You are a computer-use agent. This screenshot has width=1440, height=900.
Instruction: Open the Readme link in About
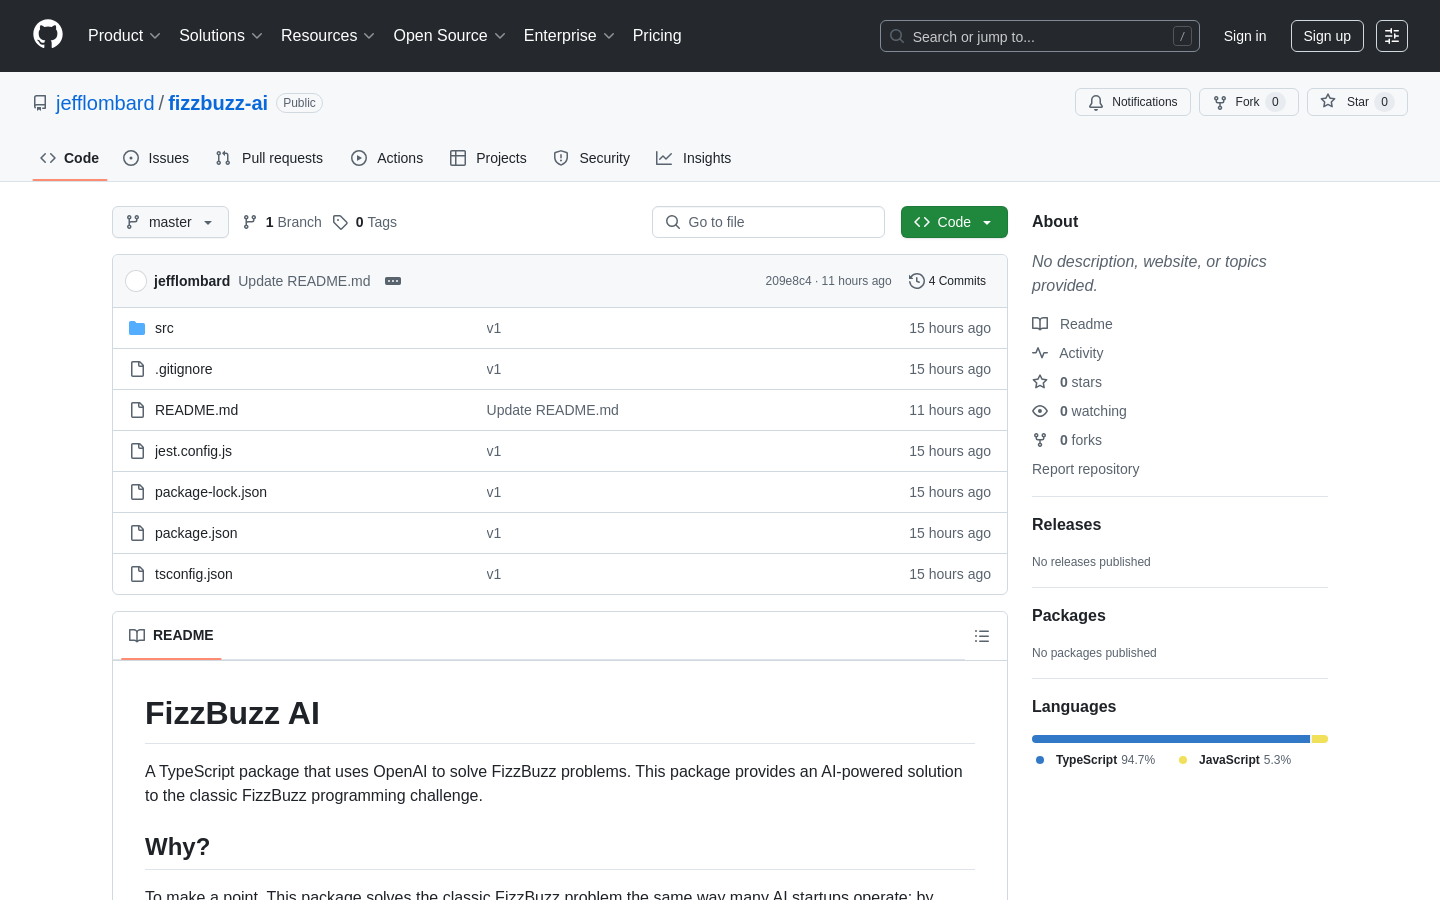tap(1072, 324)
